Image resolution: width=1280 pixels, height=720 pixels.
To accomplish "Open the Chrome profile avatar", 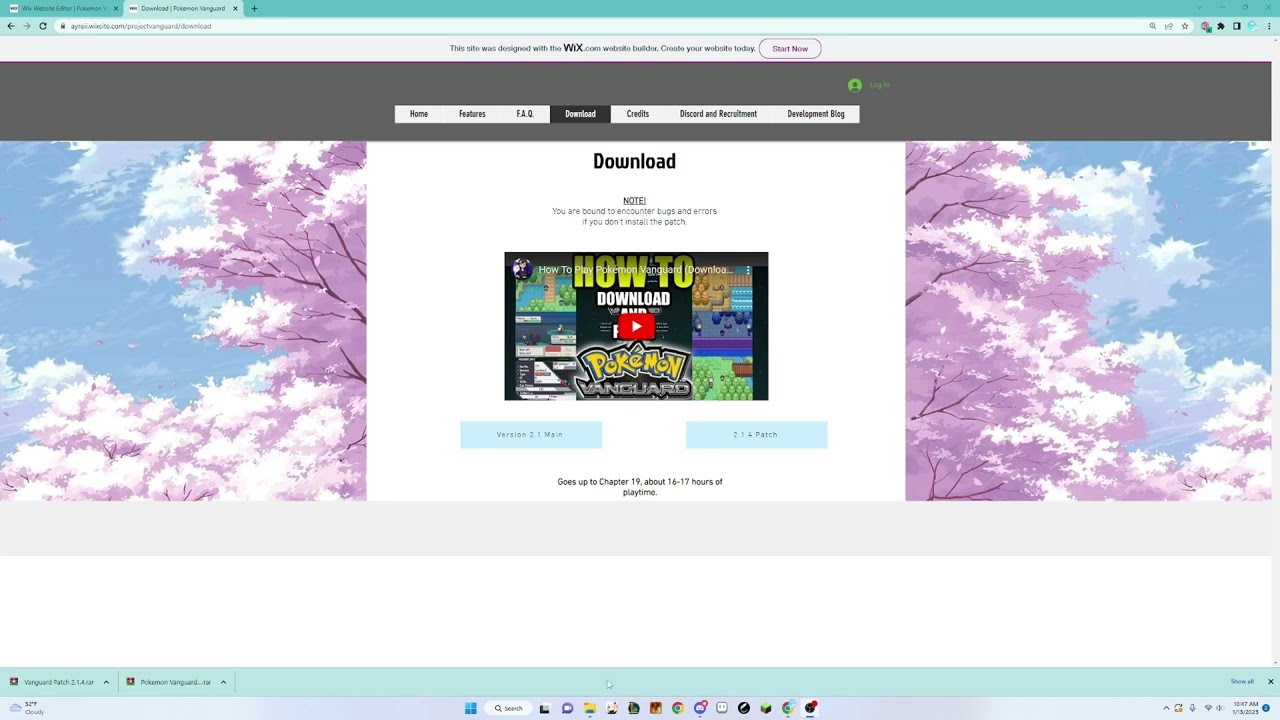I will pyautogui.click(x=1252, y=26).
